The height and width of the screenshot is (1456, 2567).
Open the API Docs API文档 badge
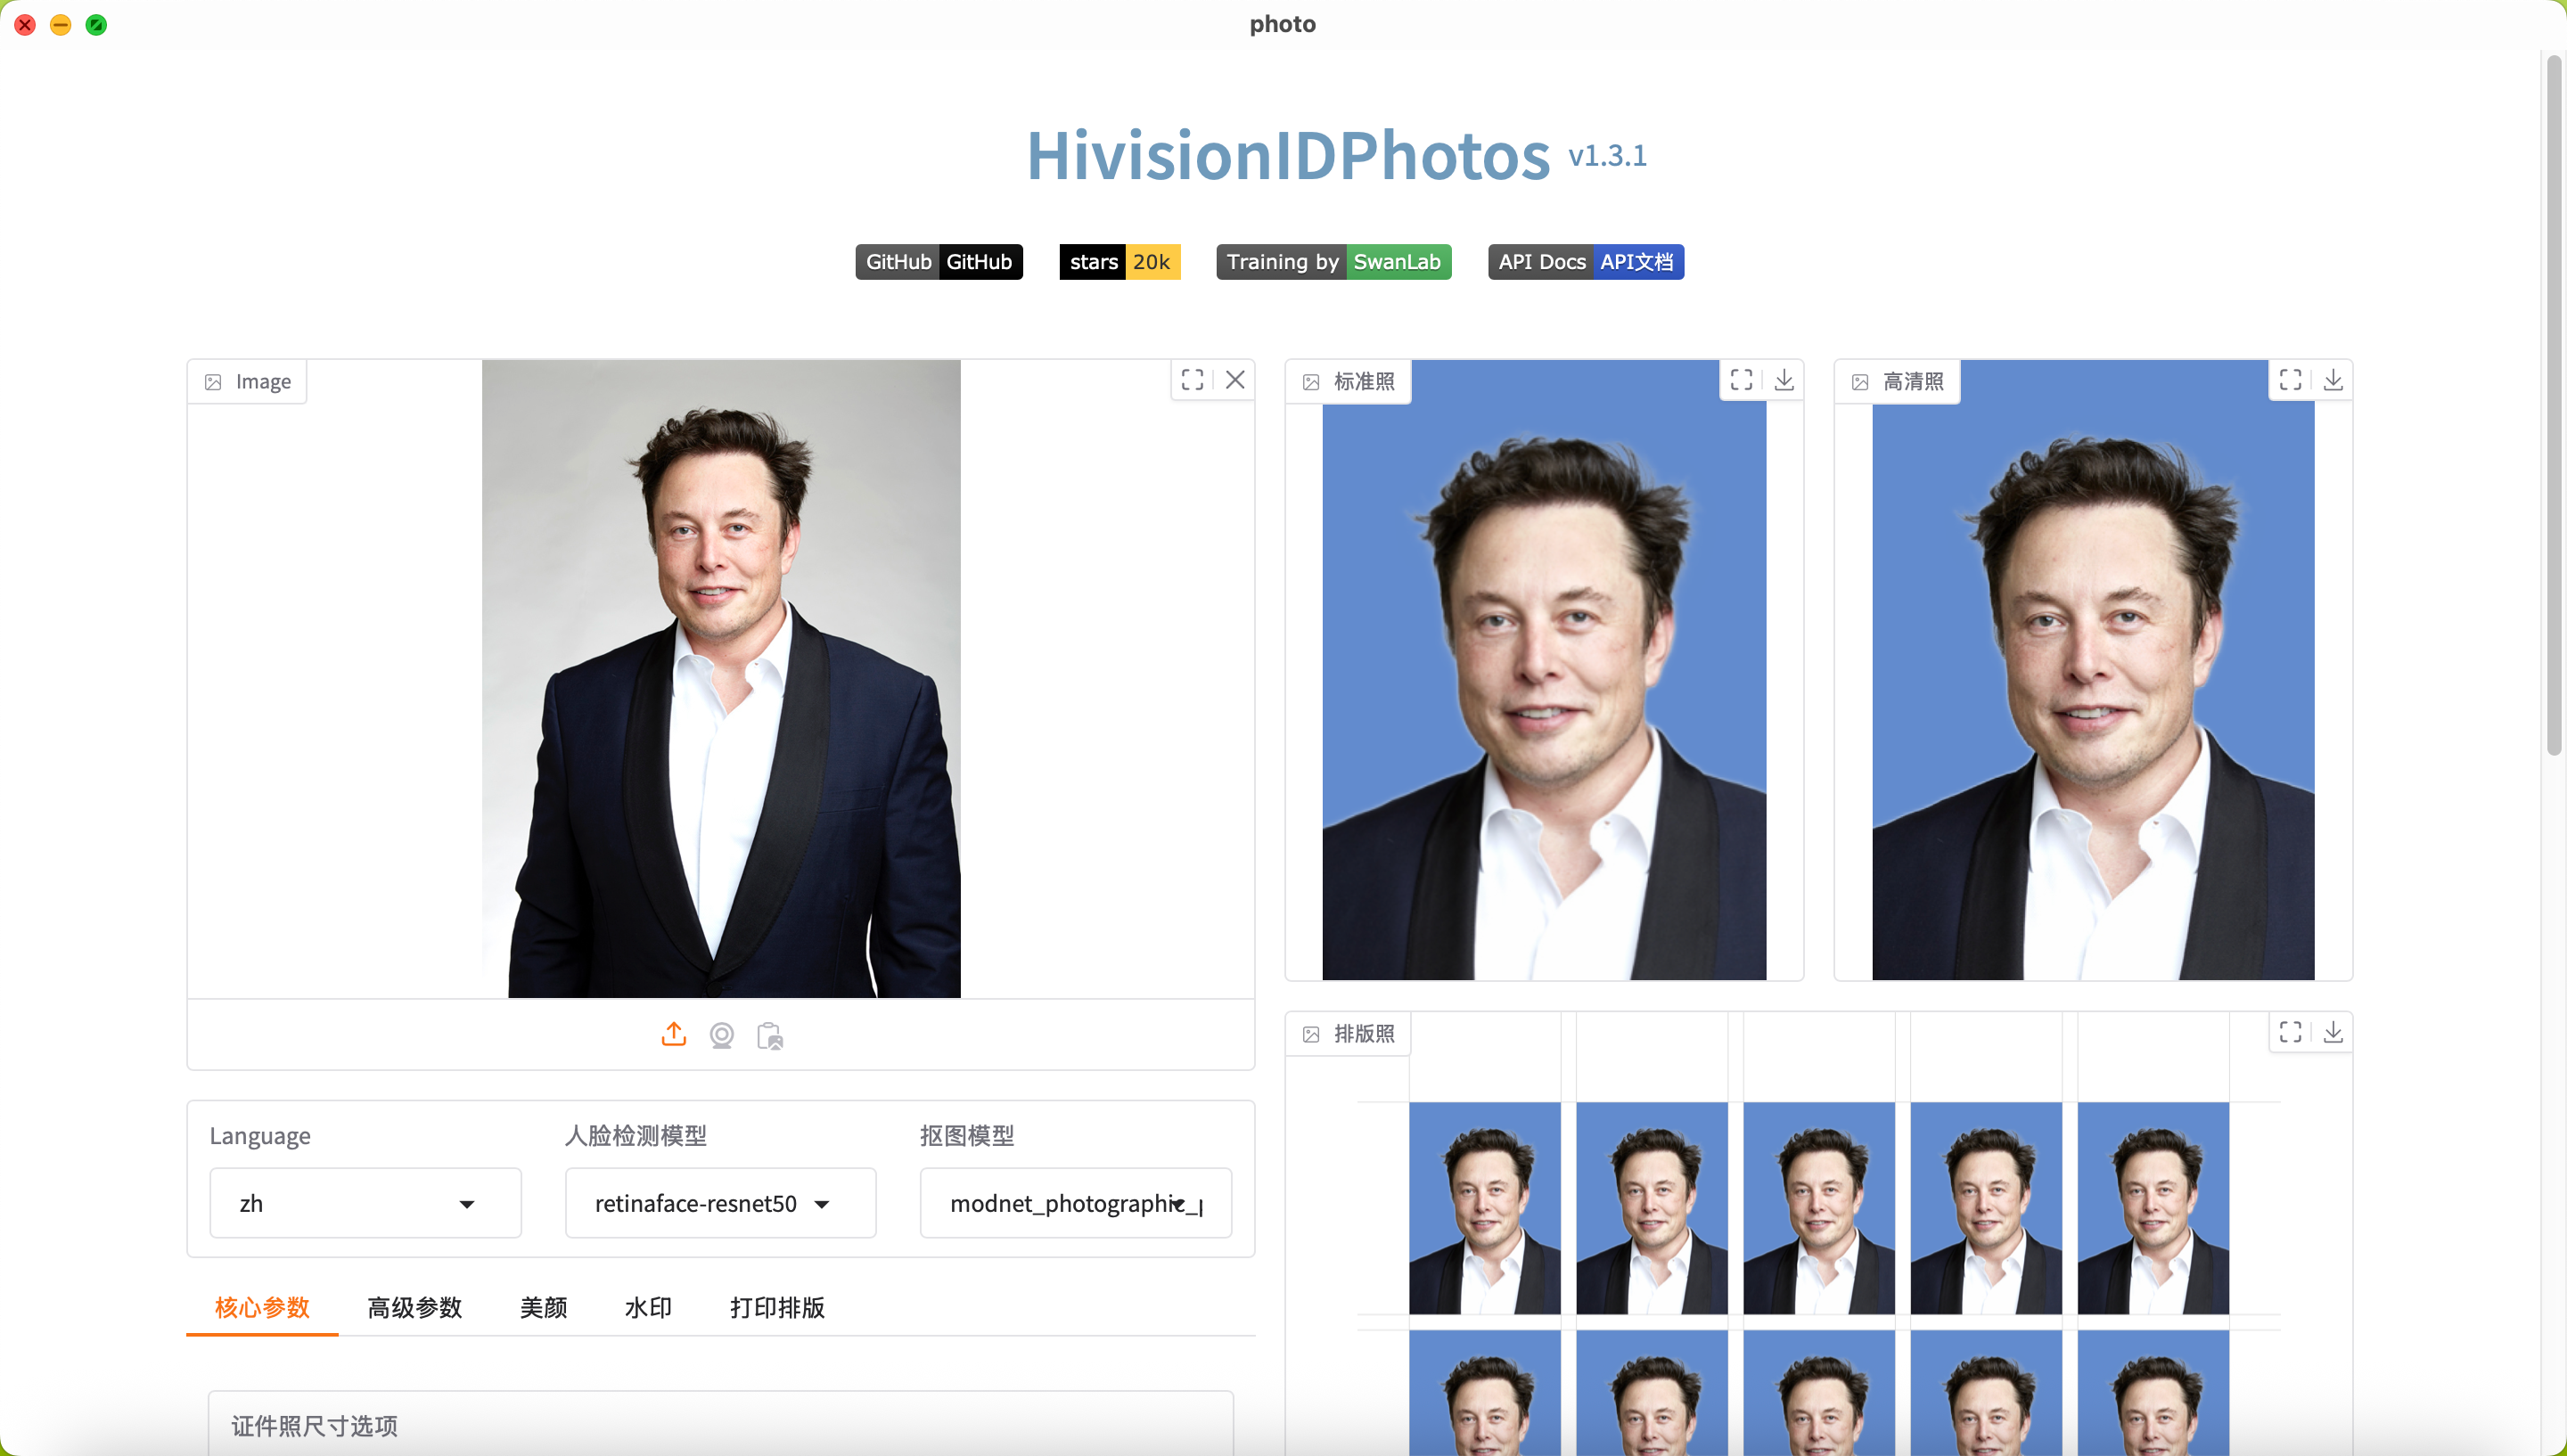point(1585,262)
